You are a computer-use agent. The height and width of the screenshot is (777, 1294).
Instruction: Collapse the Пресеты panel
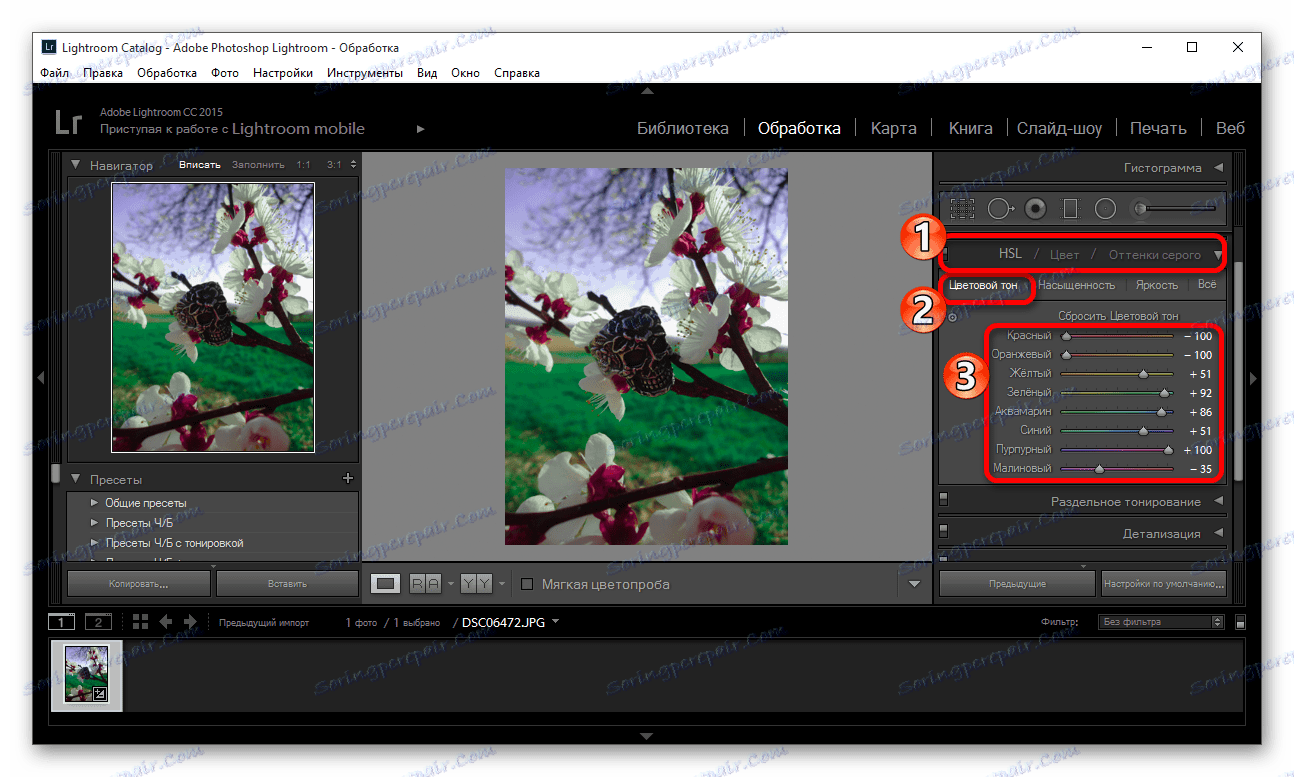(75, 480)
